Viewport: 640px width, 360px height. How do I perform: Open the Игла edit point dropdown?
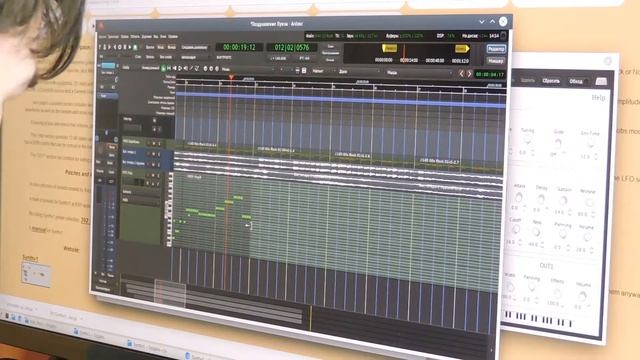(419, 73)
